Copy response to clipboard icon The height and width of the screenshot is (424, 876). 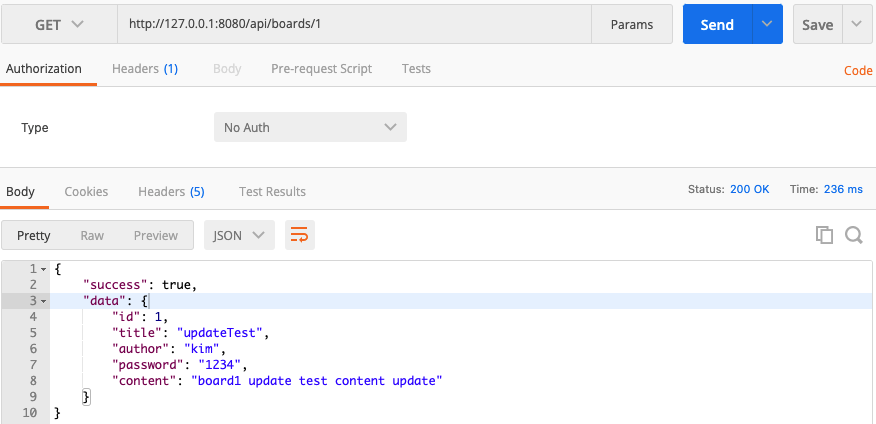pos(825,235)
